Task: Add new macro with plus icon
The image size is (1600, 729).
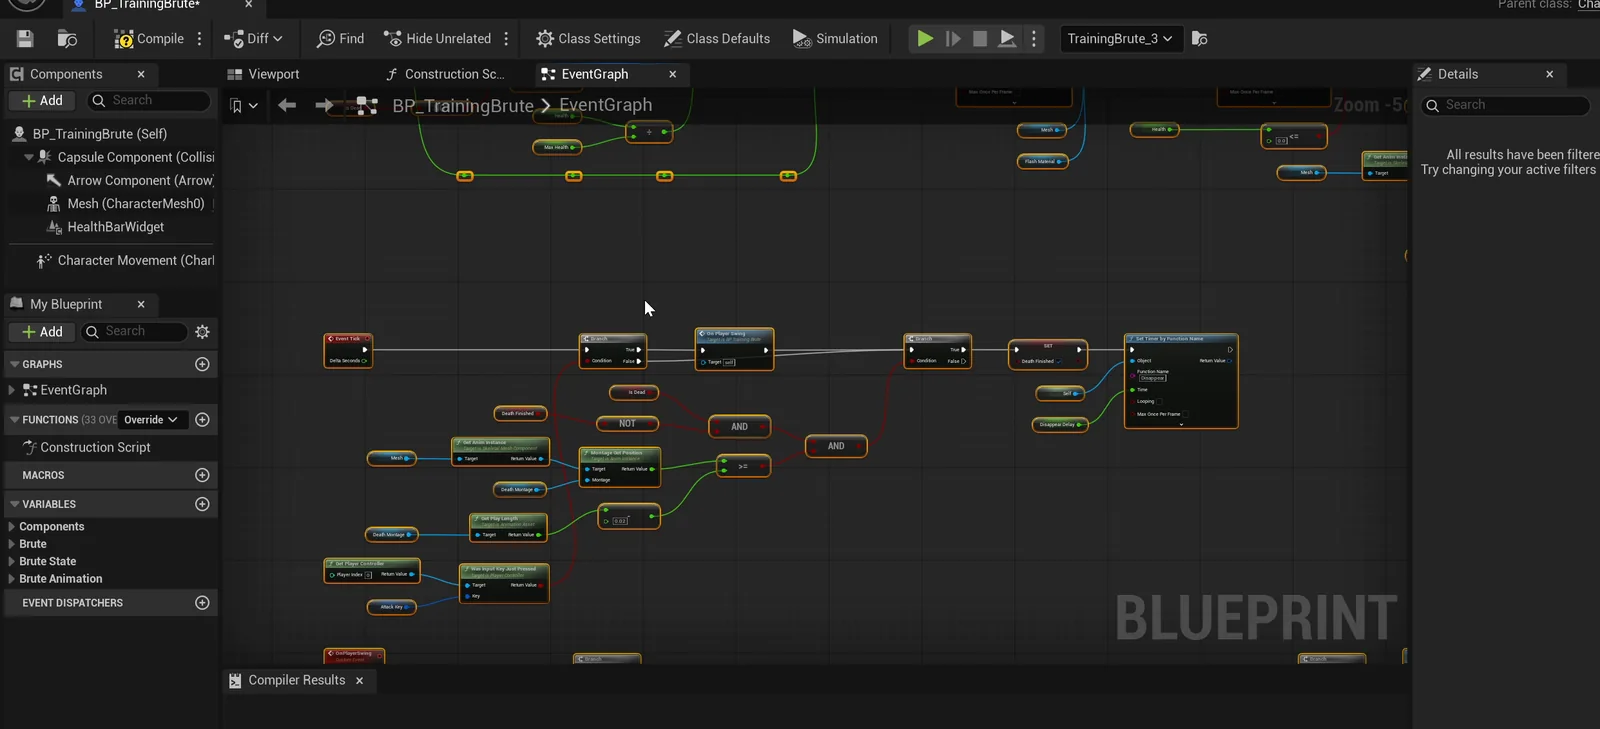Action: 202,475
